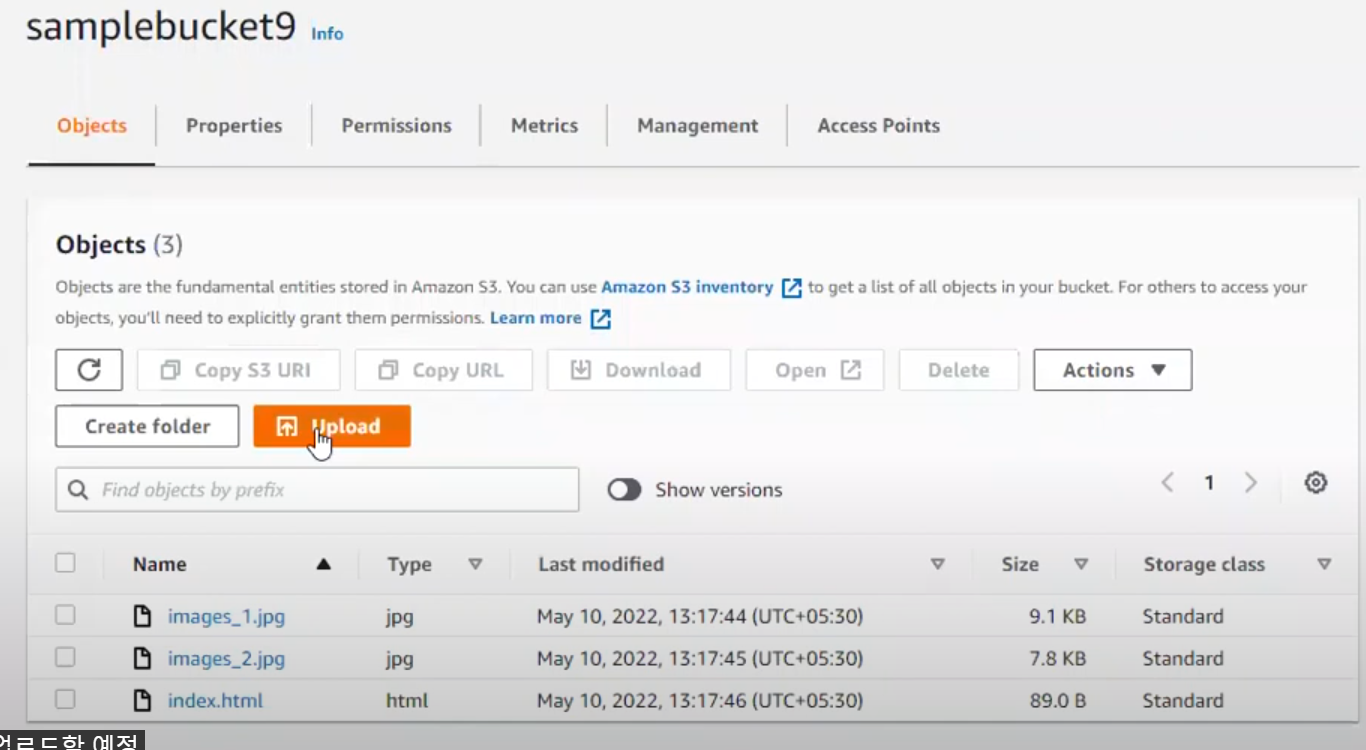Click the 9.1 KB size value
Viewport: 1366px width, 750px height.
1057,616
